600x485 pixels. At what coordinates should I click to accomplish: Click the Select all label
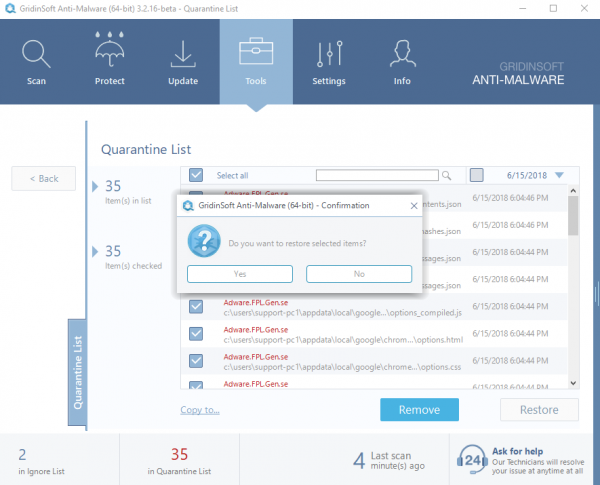point(232,176)
